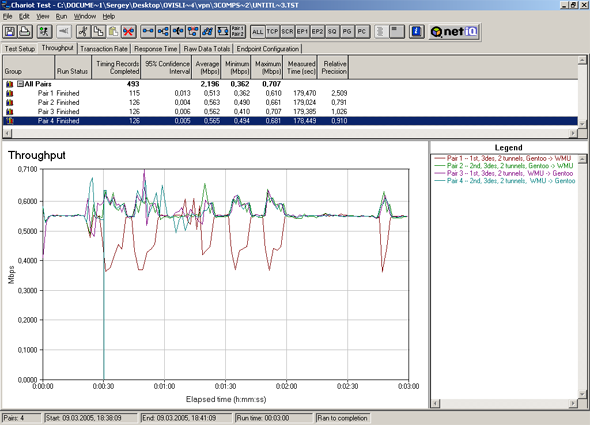Click the Add Pair two-node icon
590x425 pixels.
(148, 32)
